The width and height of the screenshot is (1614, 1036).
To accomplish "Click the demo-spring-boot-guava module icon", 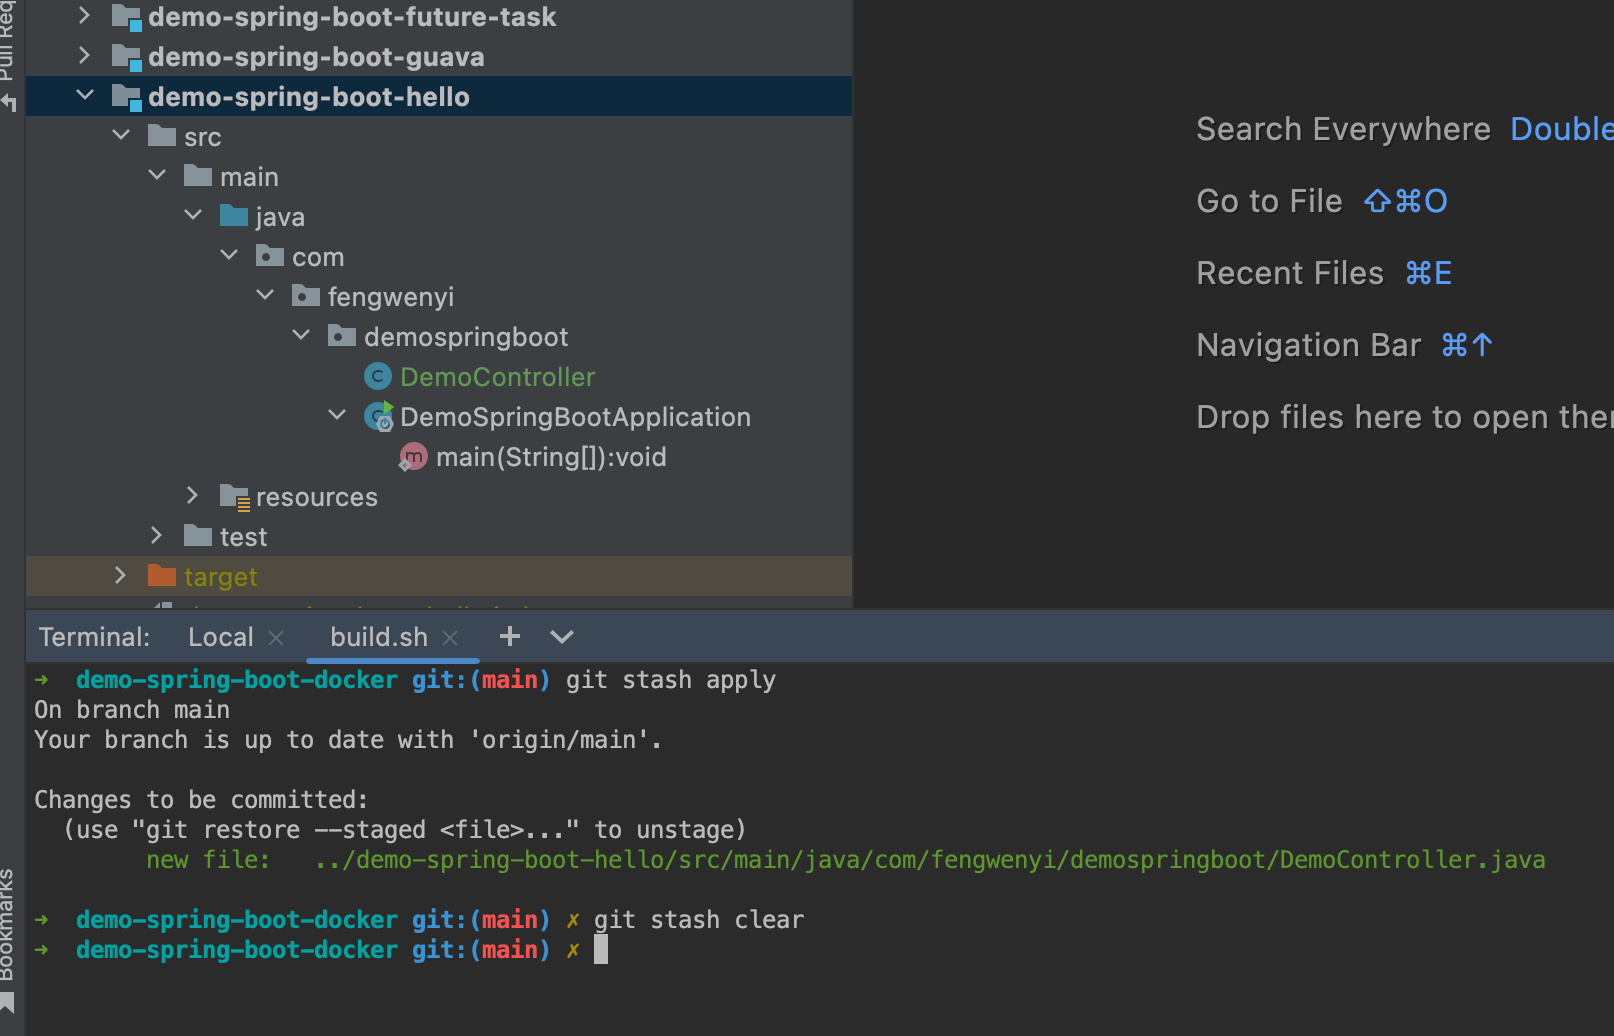I will (x=126, y=57).
